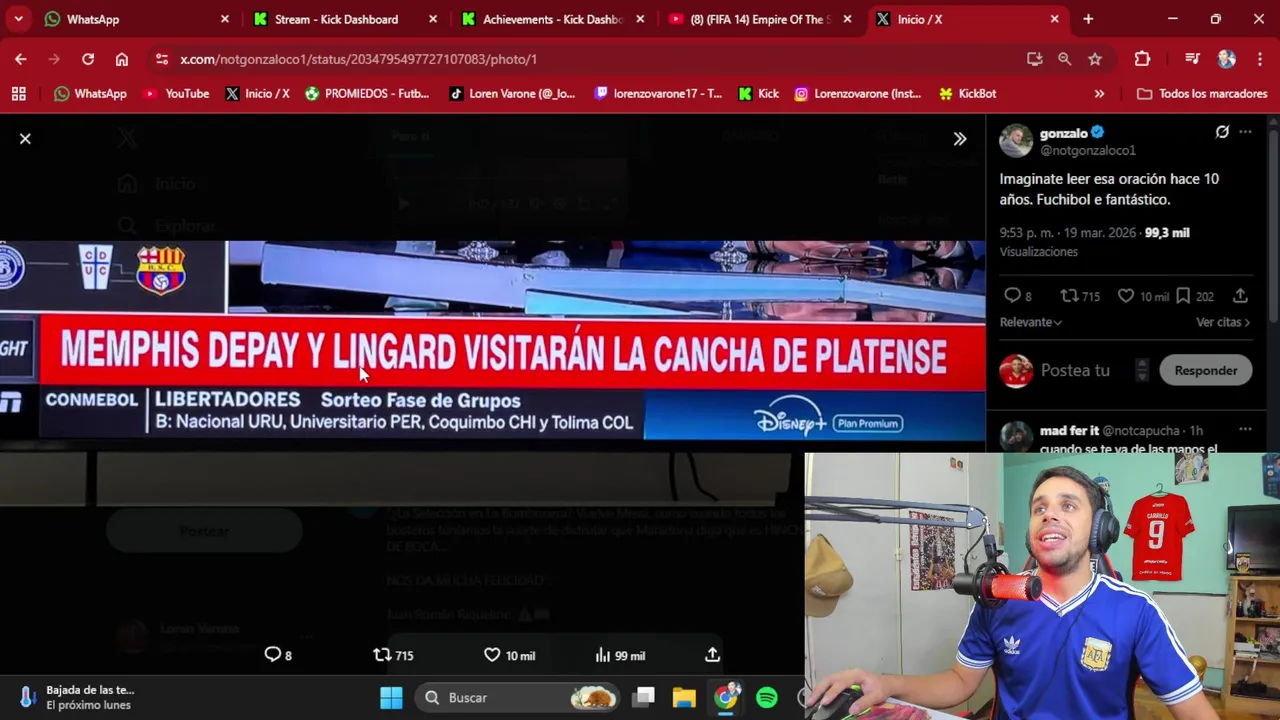Screen dimensions: 1280x720
Task: Open the YouTube bookmark
Action: 176,93
